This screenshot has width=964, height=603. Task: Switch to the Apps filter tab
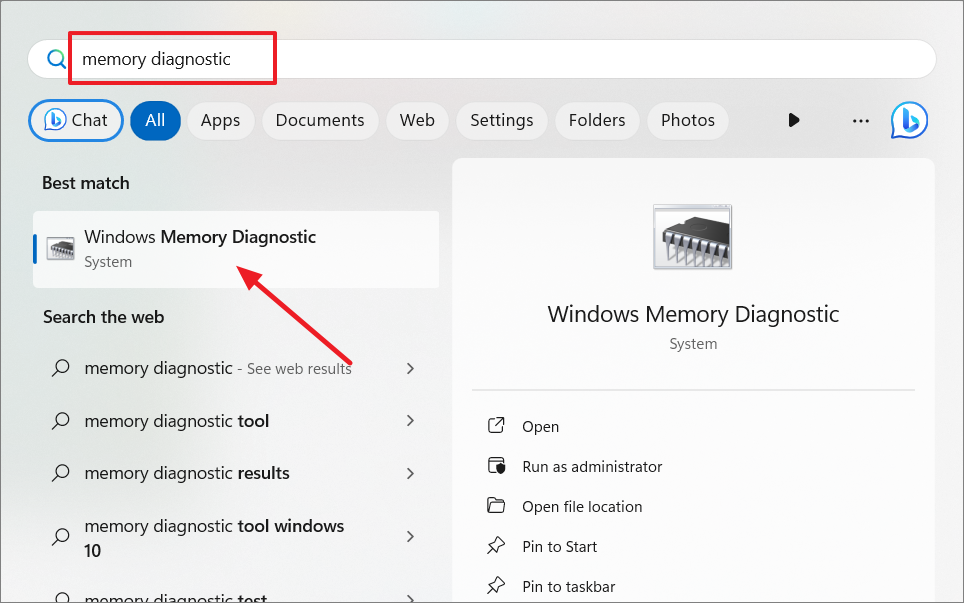220,120
